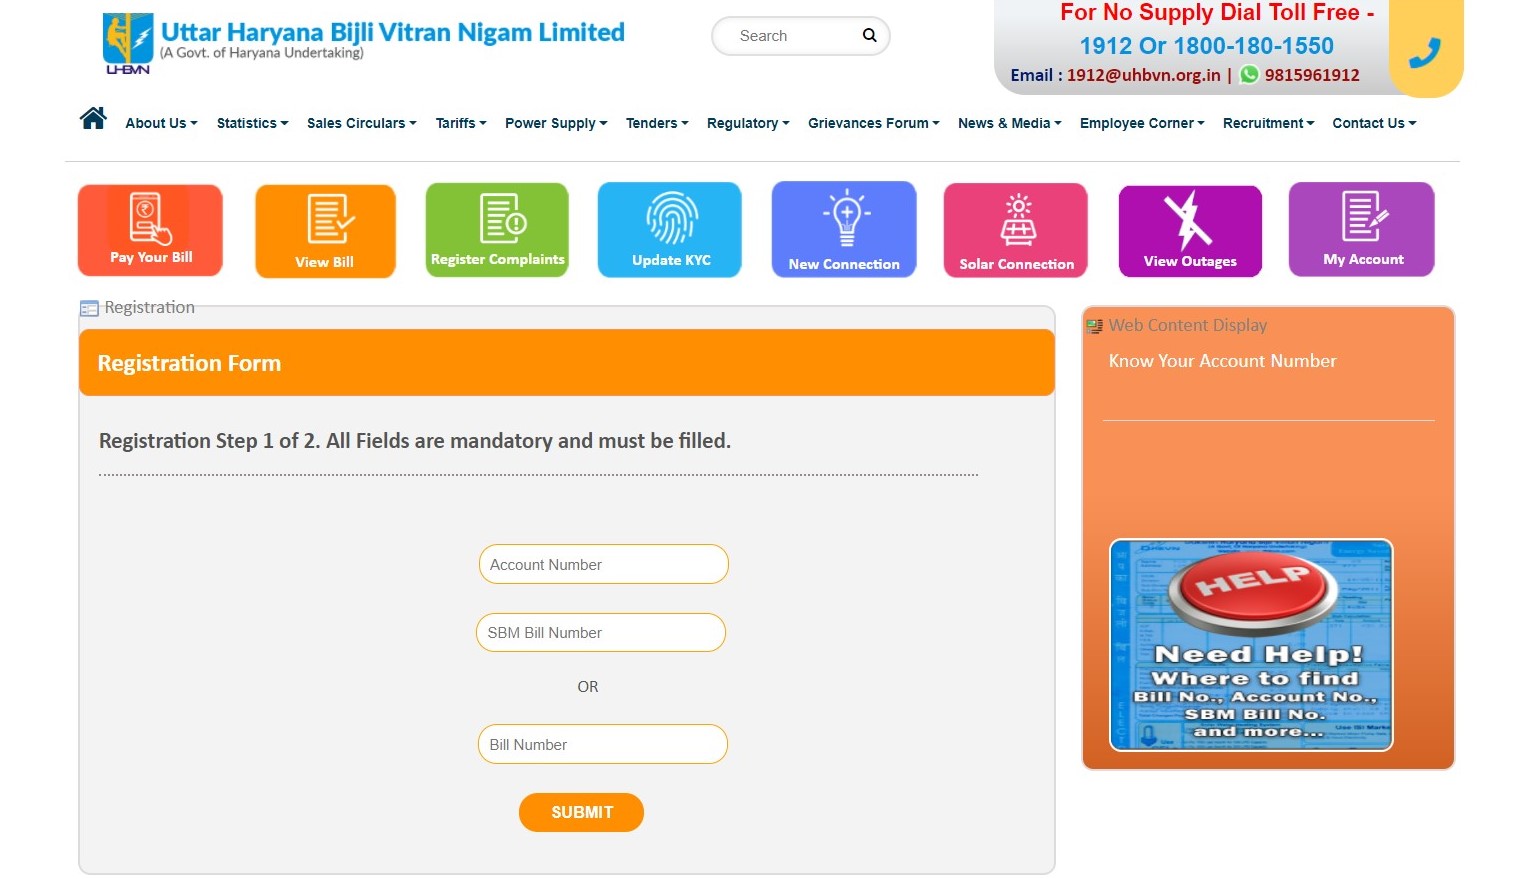Open the Pay Your Bill tile
Image resolution: width=1531 pixels, height=879 pixels.
150,230
